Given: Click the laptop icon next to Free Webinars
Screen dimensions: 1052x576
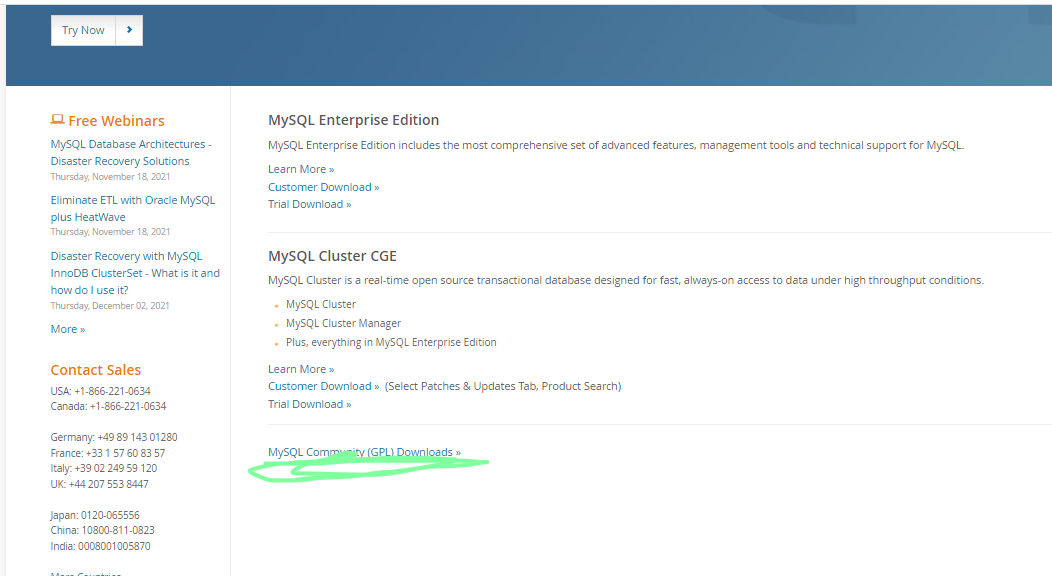Looking at the screenshot, I should click(58, 120).
